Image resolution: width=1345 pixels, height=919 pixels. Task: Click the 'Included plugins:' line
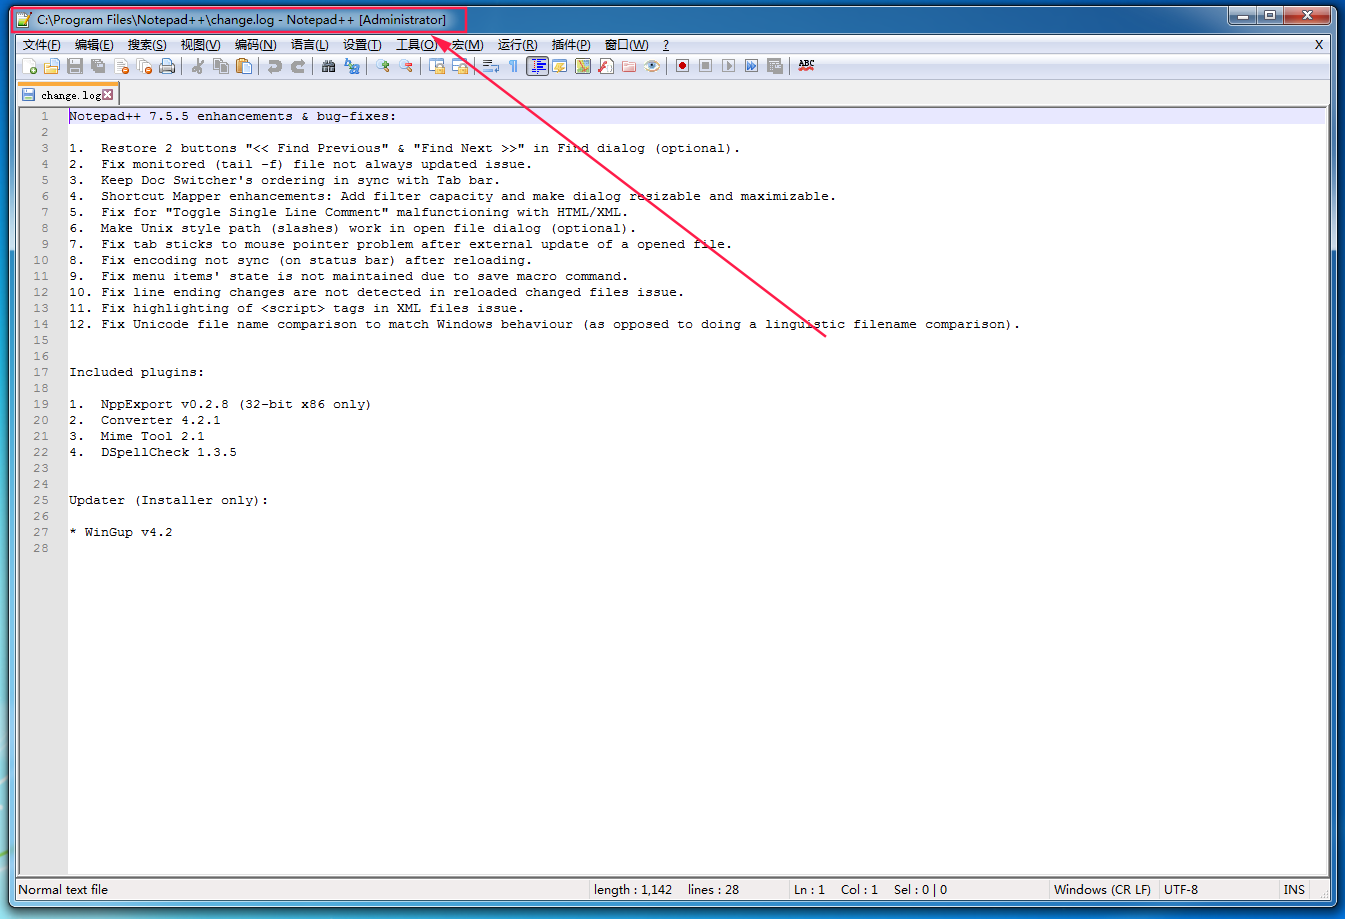[x=136, y=372]
